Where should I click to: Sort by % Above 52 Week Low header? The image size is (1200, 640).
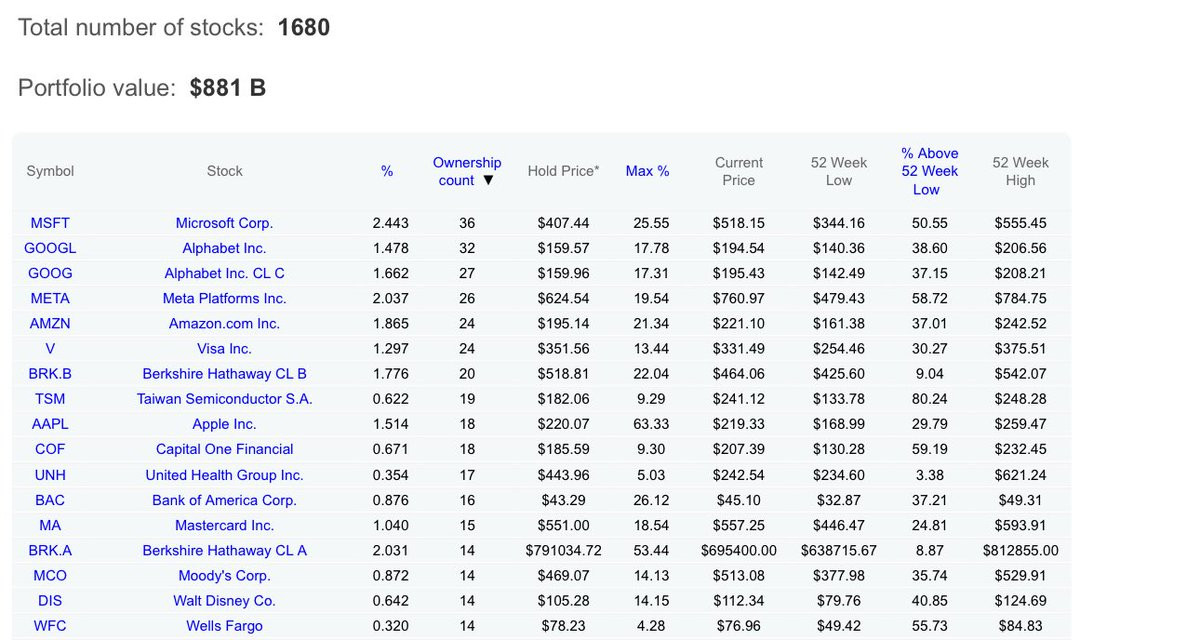click(x=929, y=171)
